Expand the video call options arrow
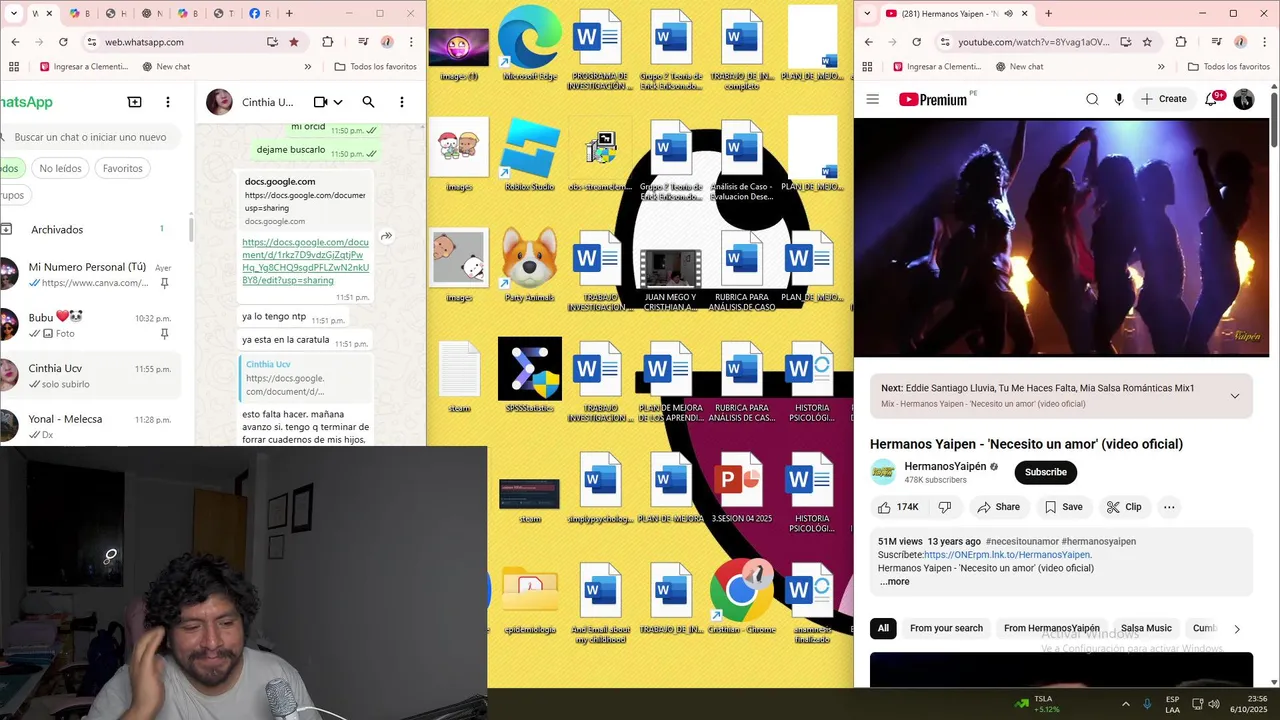The image size is (1280, 720). [x=338, y=102]
